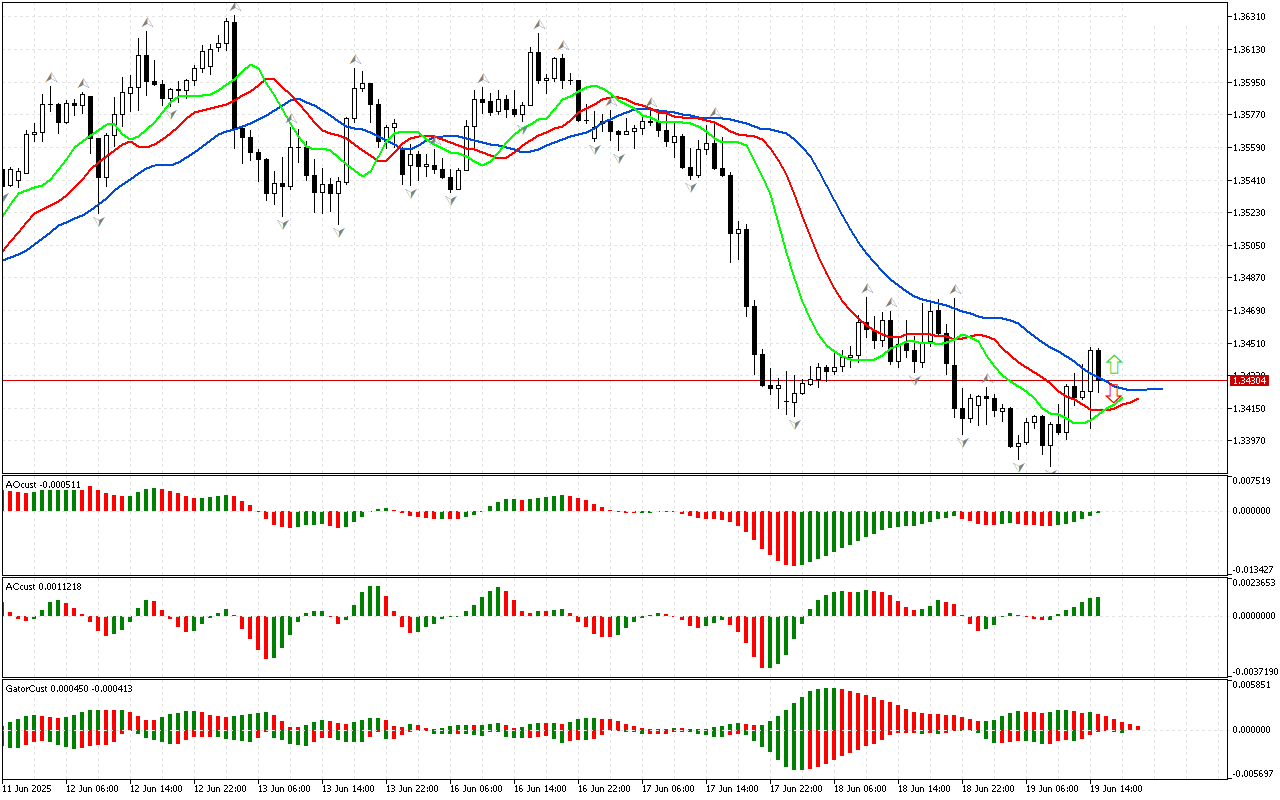
Task: Click the 19 Jun 14:00 time label
Action: pyautogui.click(x=1114, y=789)
